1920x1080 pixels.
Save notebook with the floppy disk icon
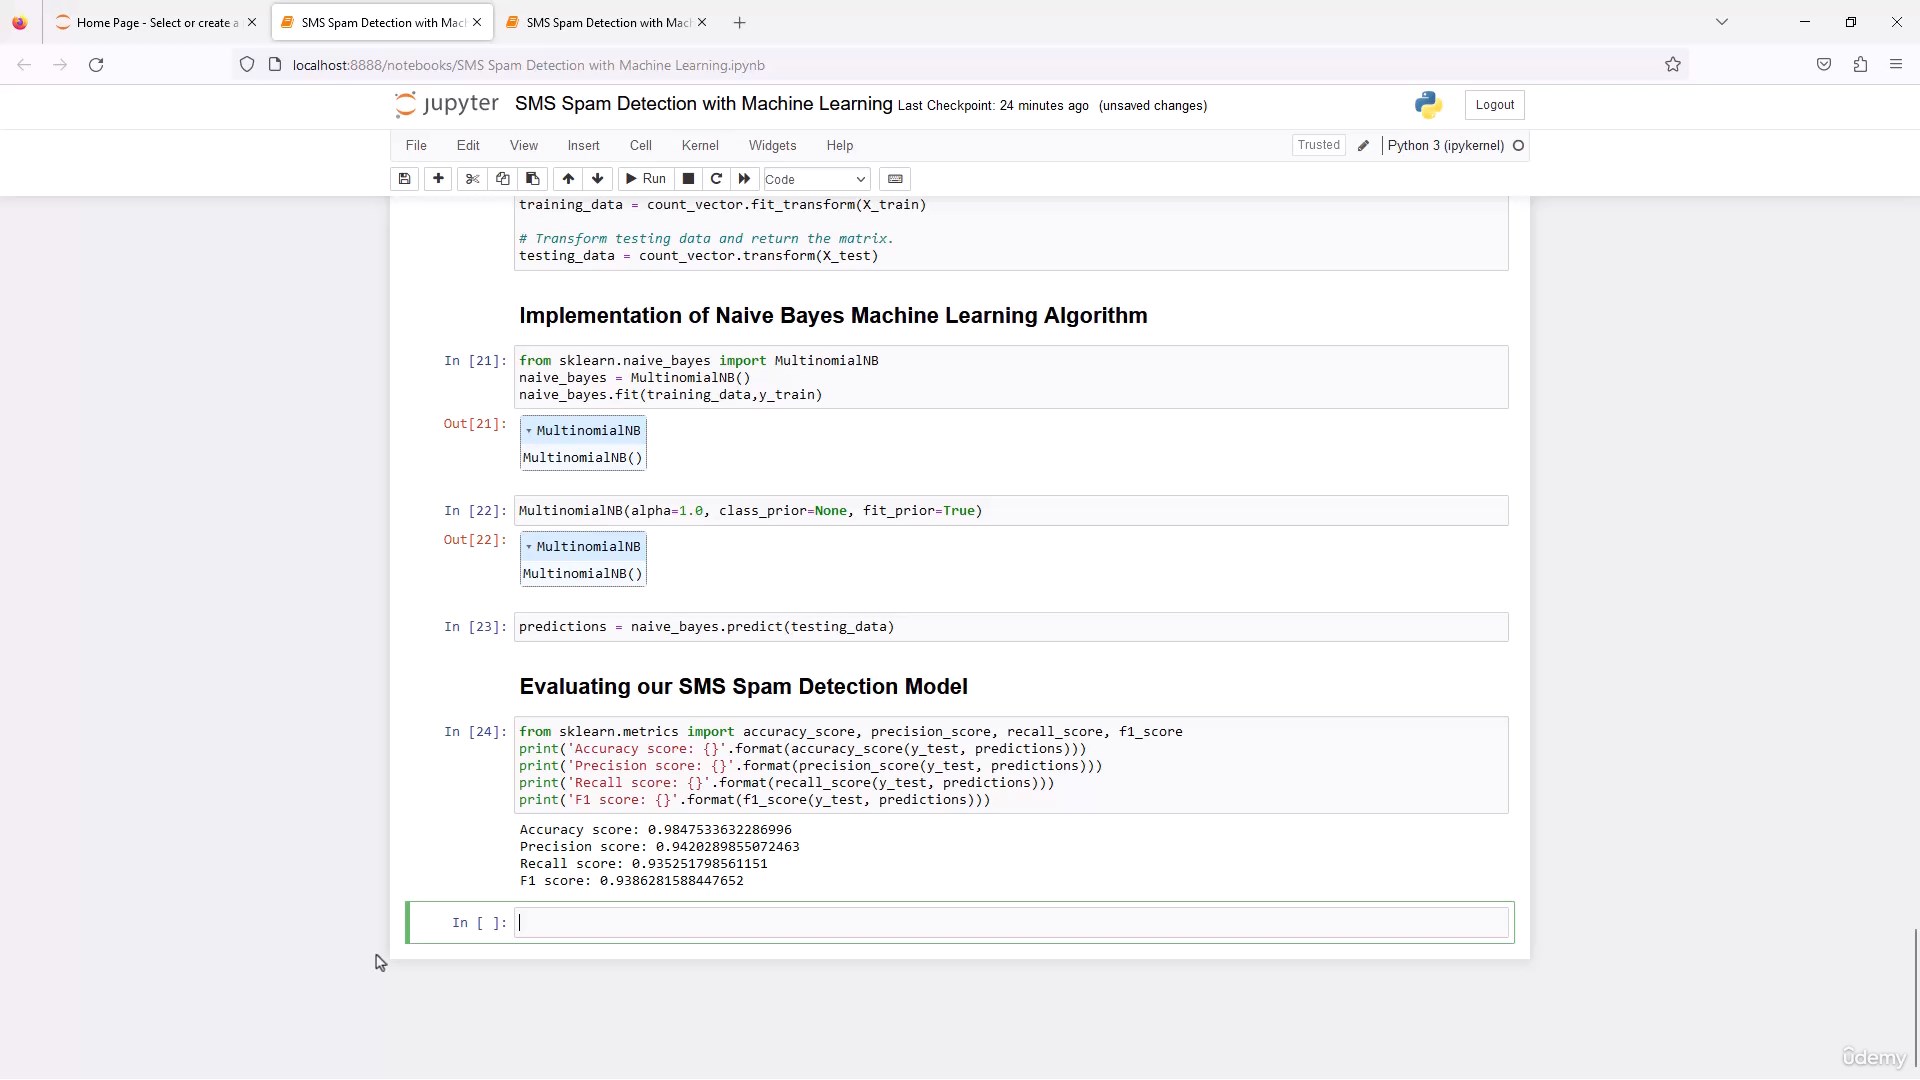404,179
